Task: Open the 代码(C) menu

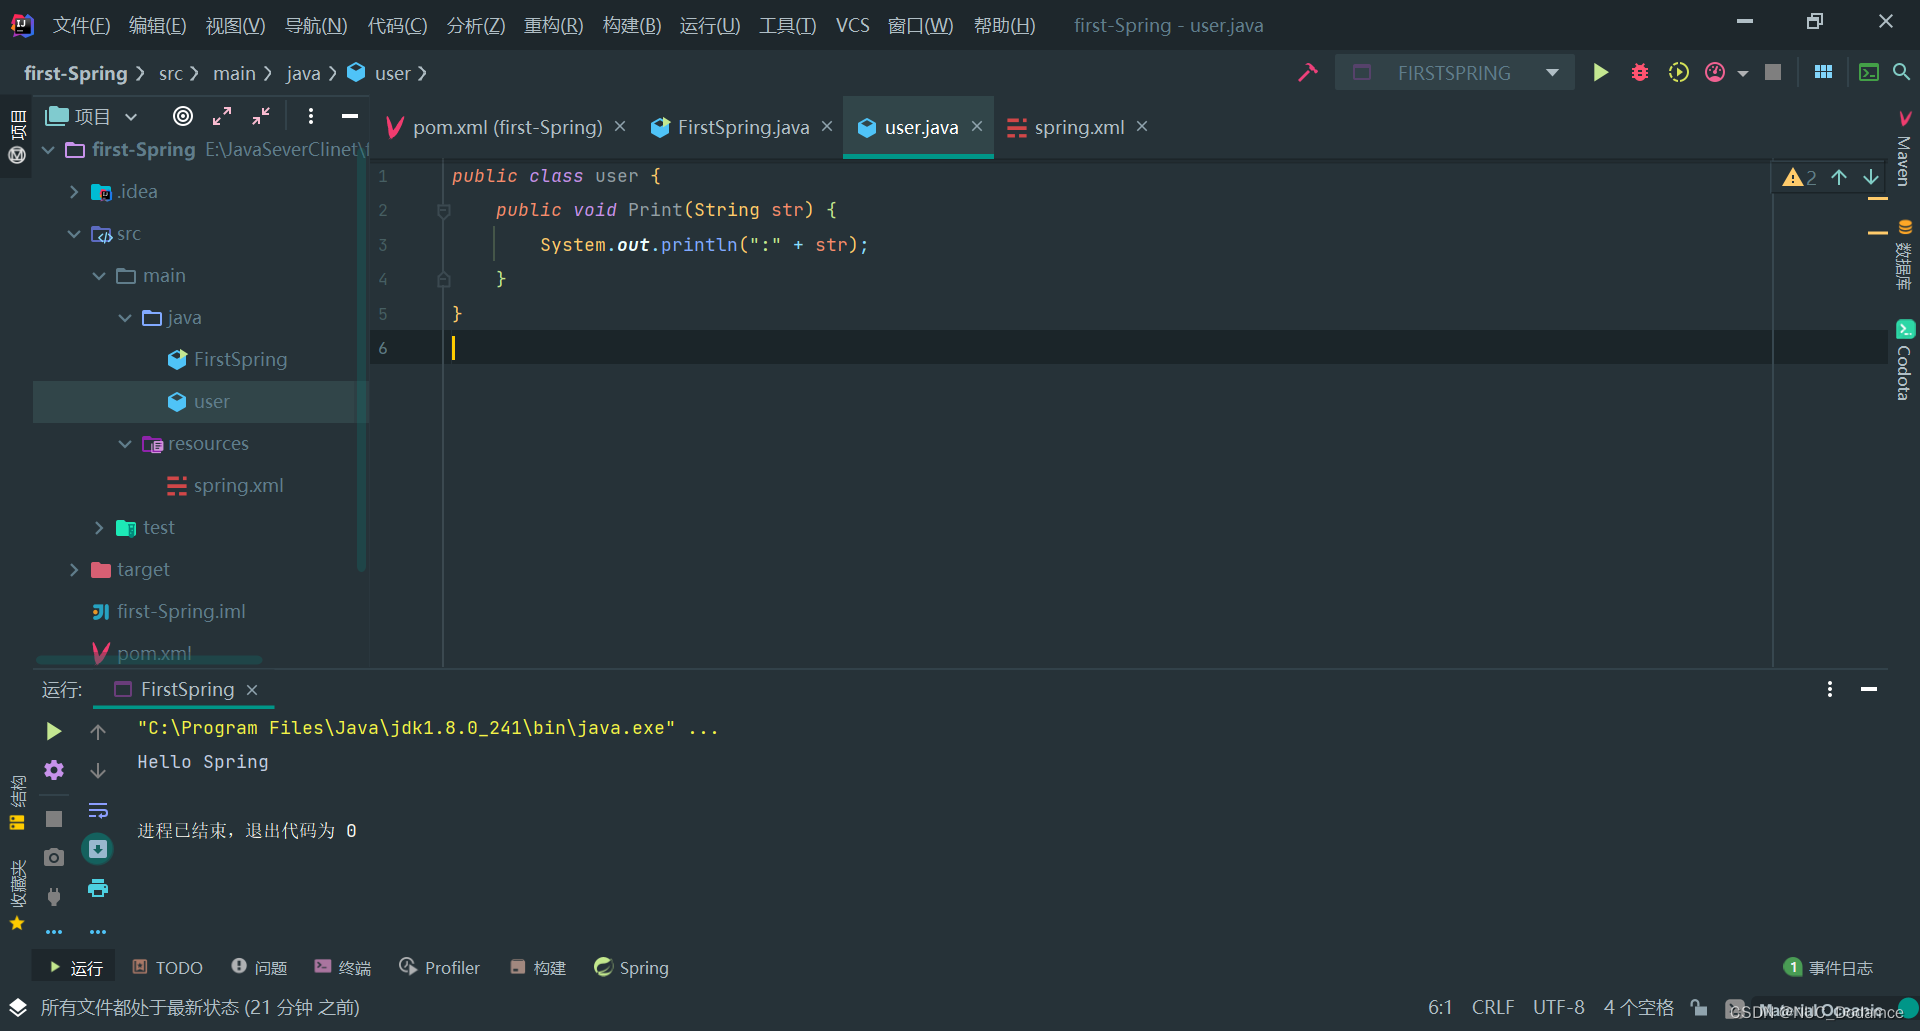Action: (397, 25)
